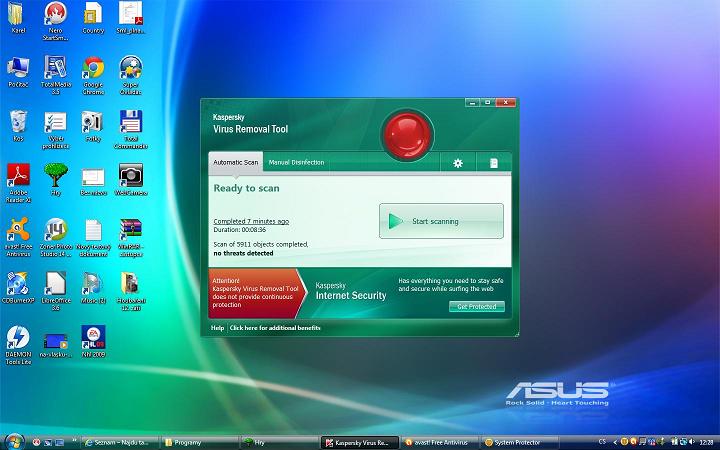Select the Fotky camera desktop icon
Viewport: 720px width, 450px height.
click(x=93, y=126)
